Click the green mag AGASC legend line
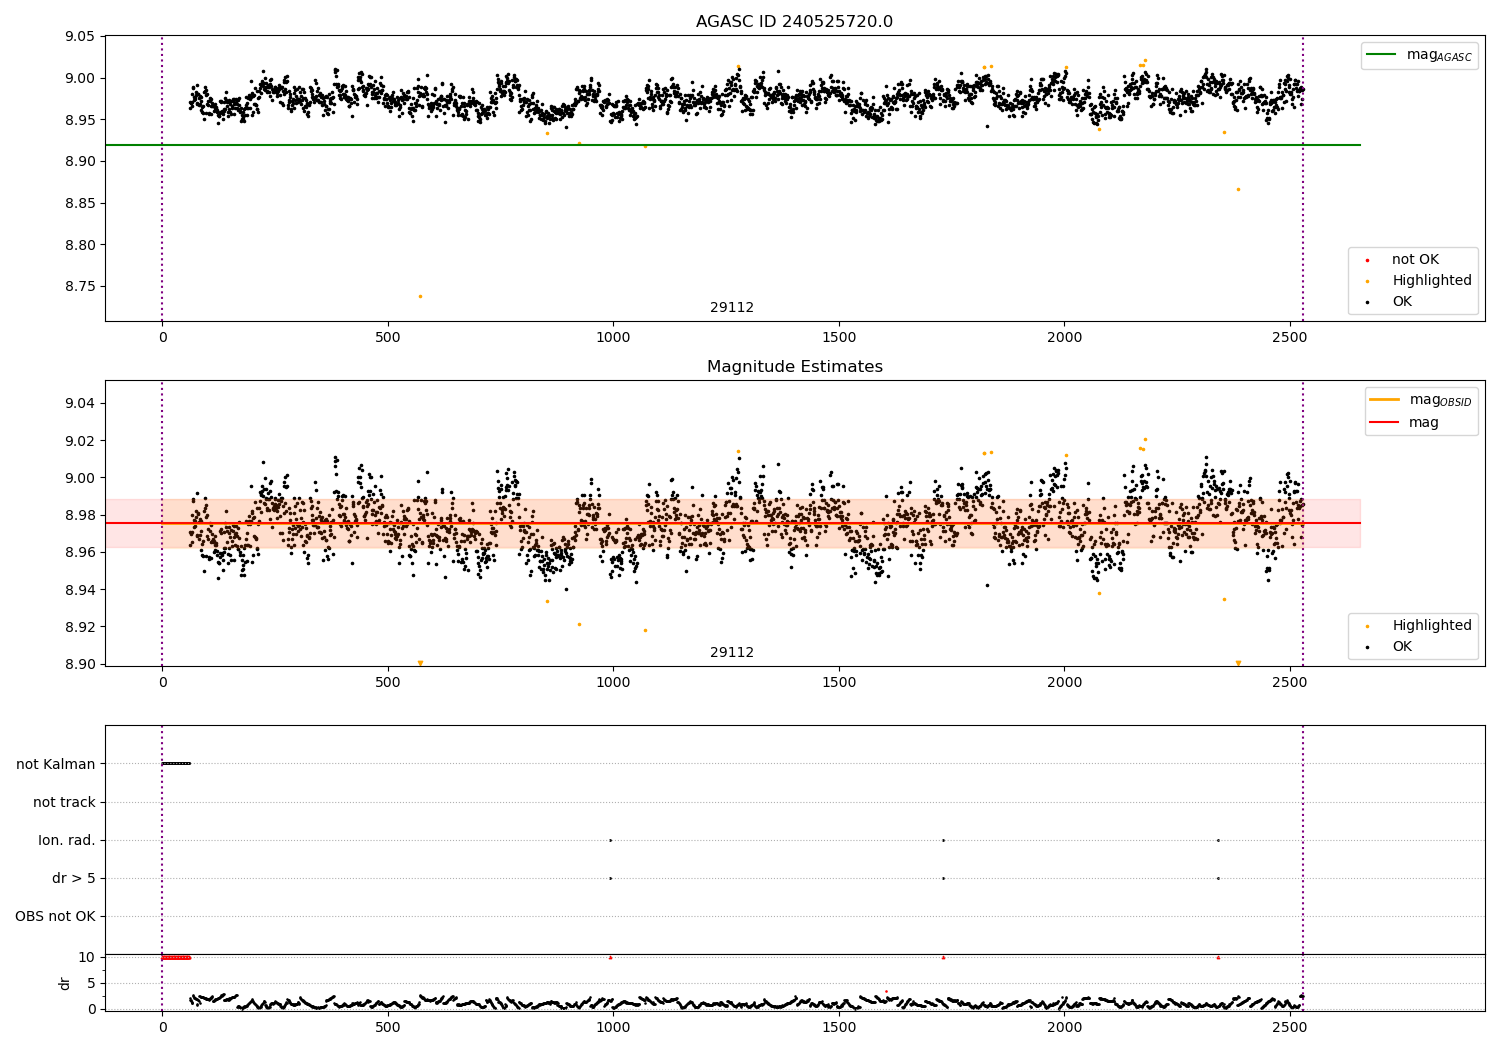Image resolution: width=1500 pixels, height=1050 pixels. (1381, 55)
